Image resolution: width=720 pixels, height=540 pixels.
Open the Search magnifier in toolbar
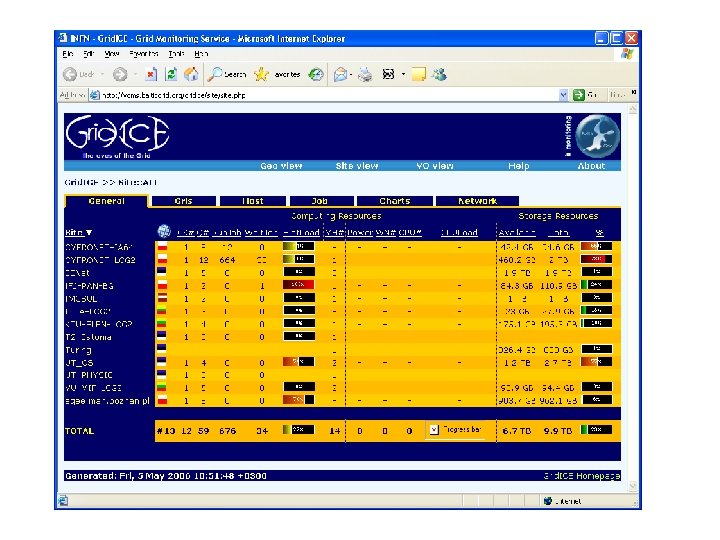coord(226,74)
